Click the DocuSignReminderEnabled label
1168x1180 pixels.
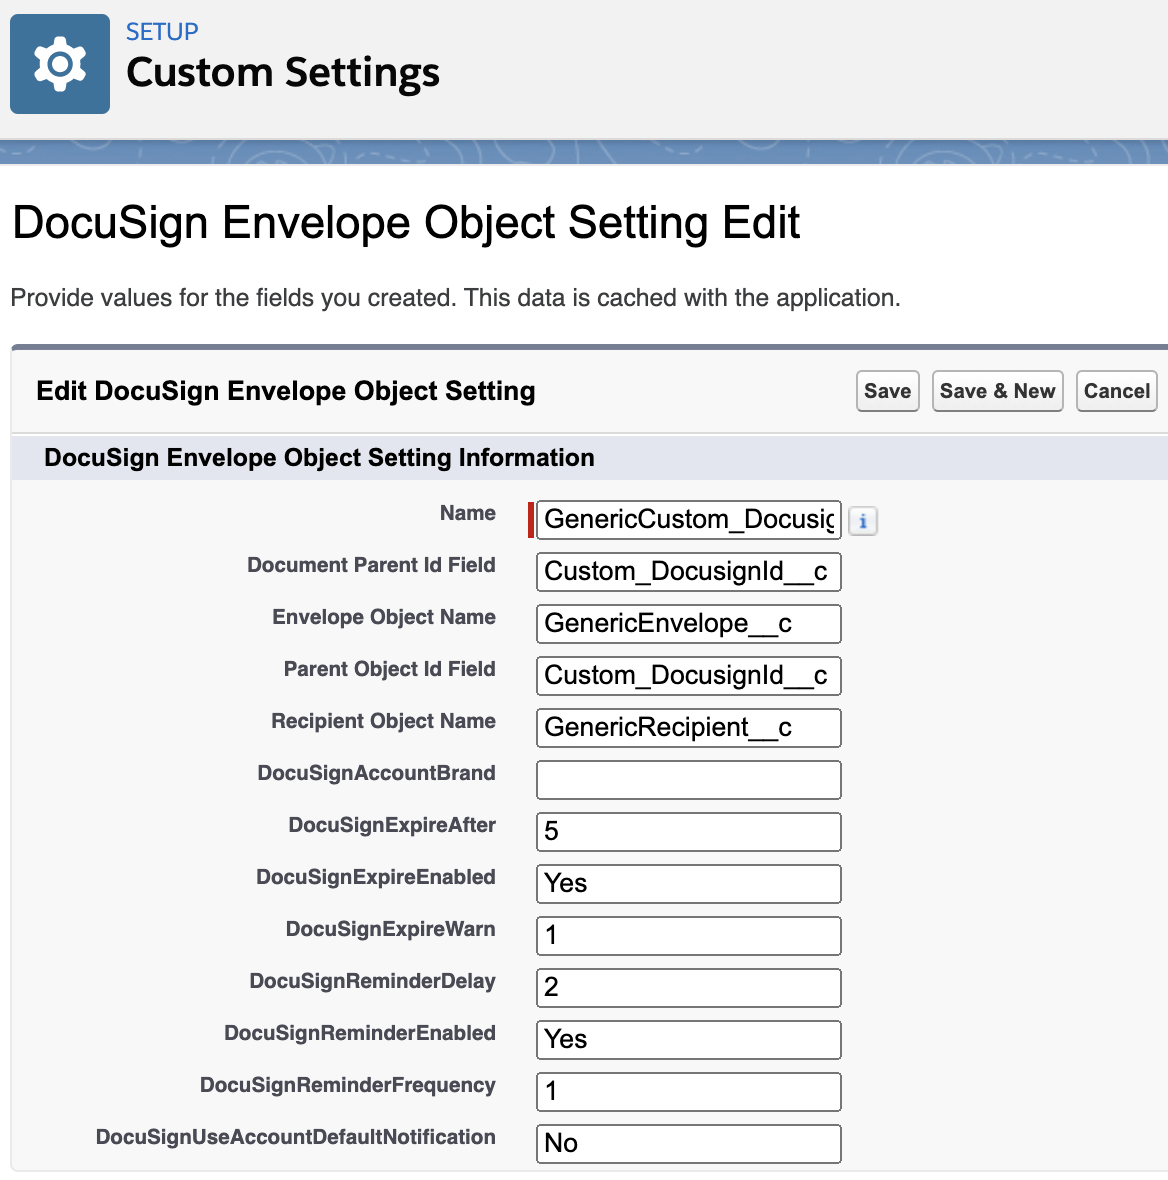tap(360, 1032)
